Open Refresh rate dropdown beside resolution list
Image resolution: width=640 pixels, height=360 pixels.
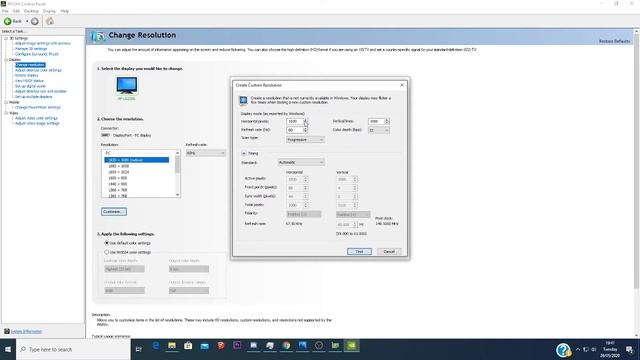click(x=206, y=153)
